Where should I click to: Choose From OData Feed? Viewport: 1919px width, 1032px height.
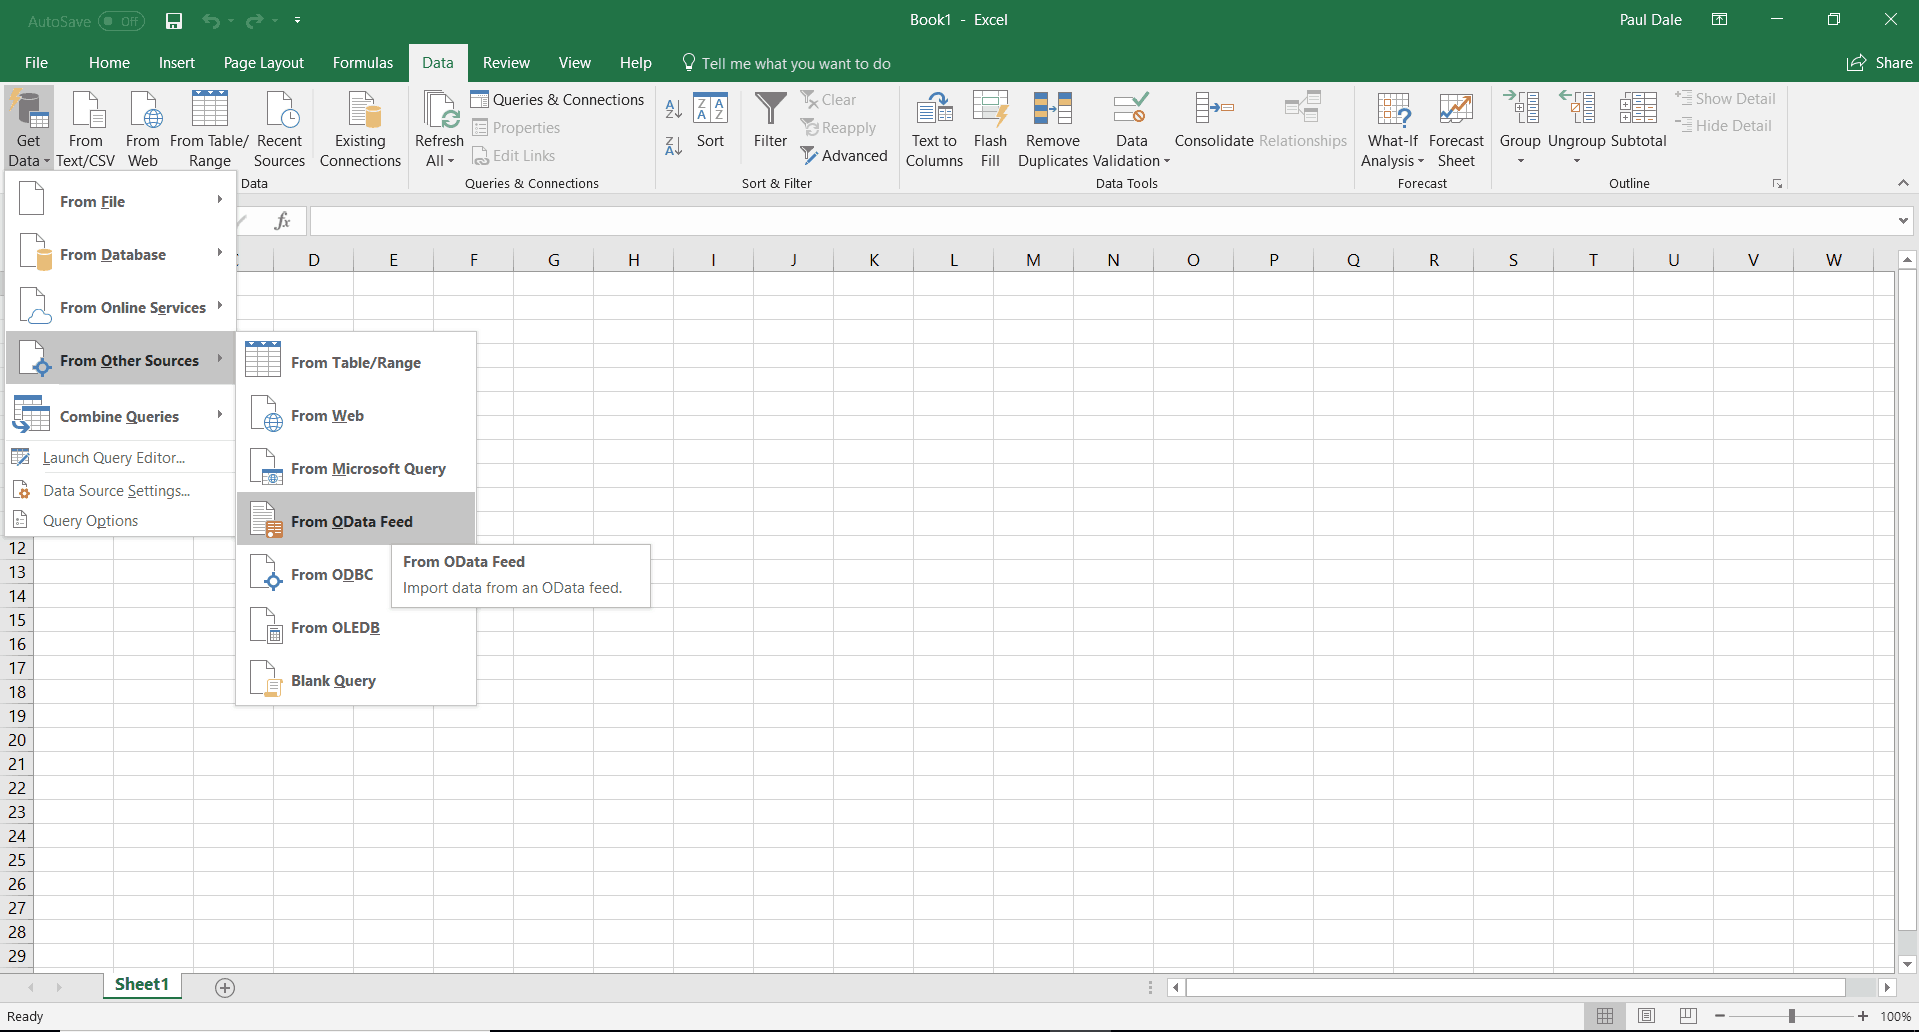(x=356, y=521)
